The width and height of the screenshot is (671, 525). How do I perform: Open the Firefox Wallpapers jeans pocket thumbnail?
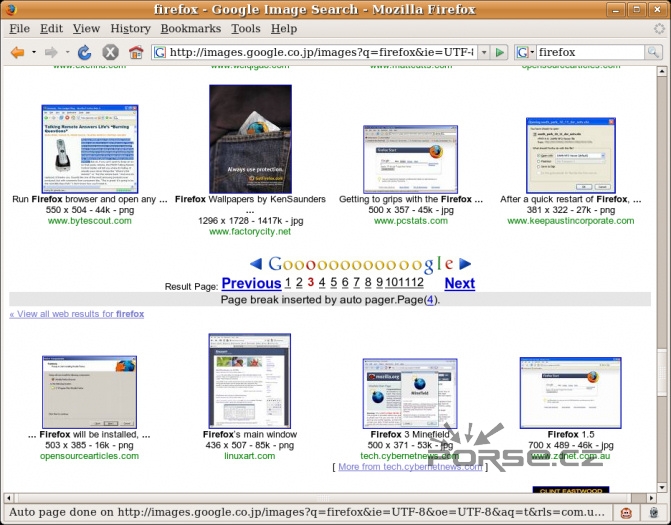(x=250, y=139)
